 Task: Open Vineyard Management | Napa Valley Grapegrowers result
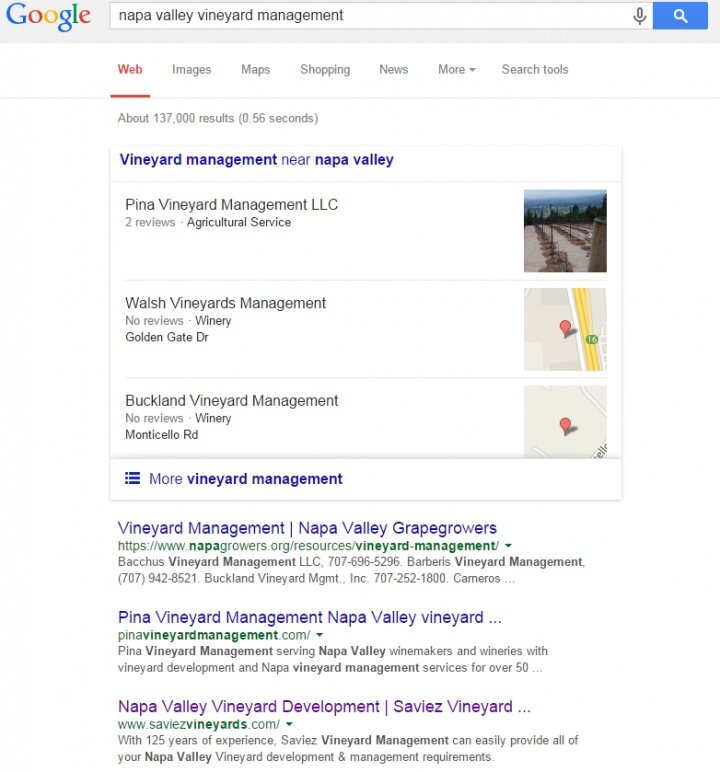pos(307,528)
